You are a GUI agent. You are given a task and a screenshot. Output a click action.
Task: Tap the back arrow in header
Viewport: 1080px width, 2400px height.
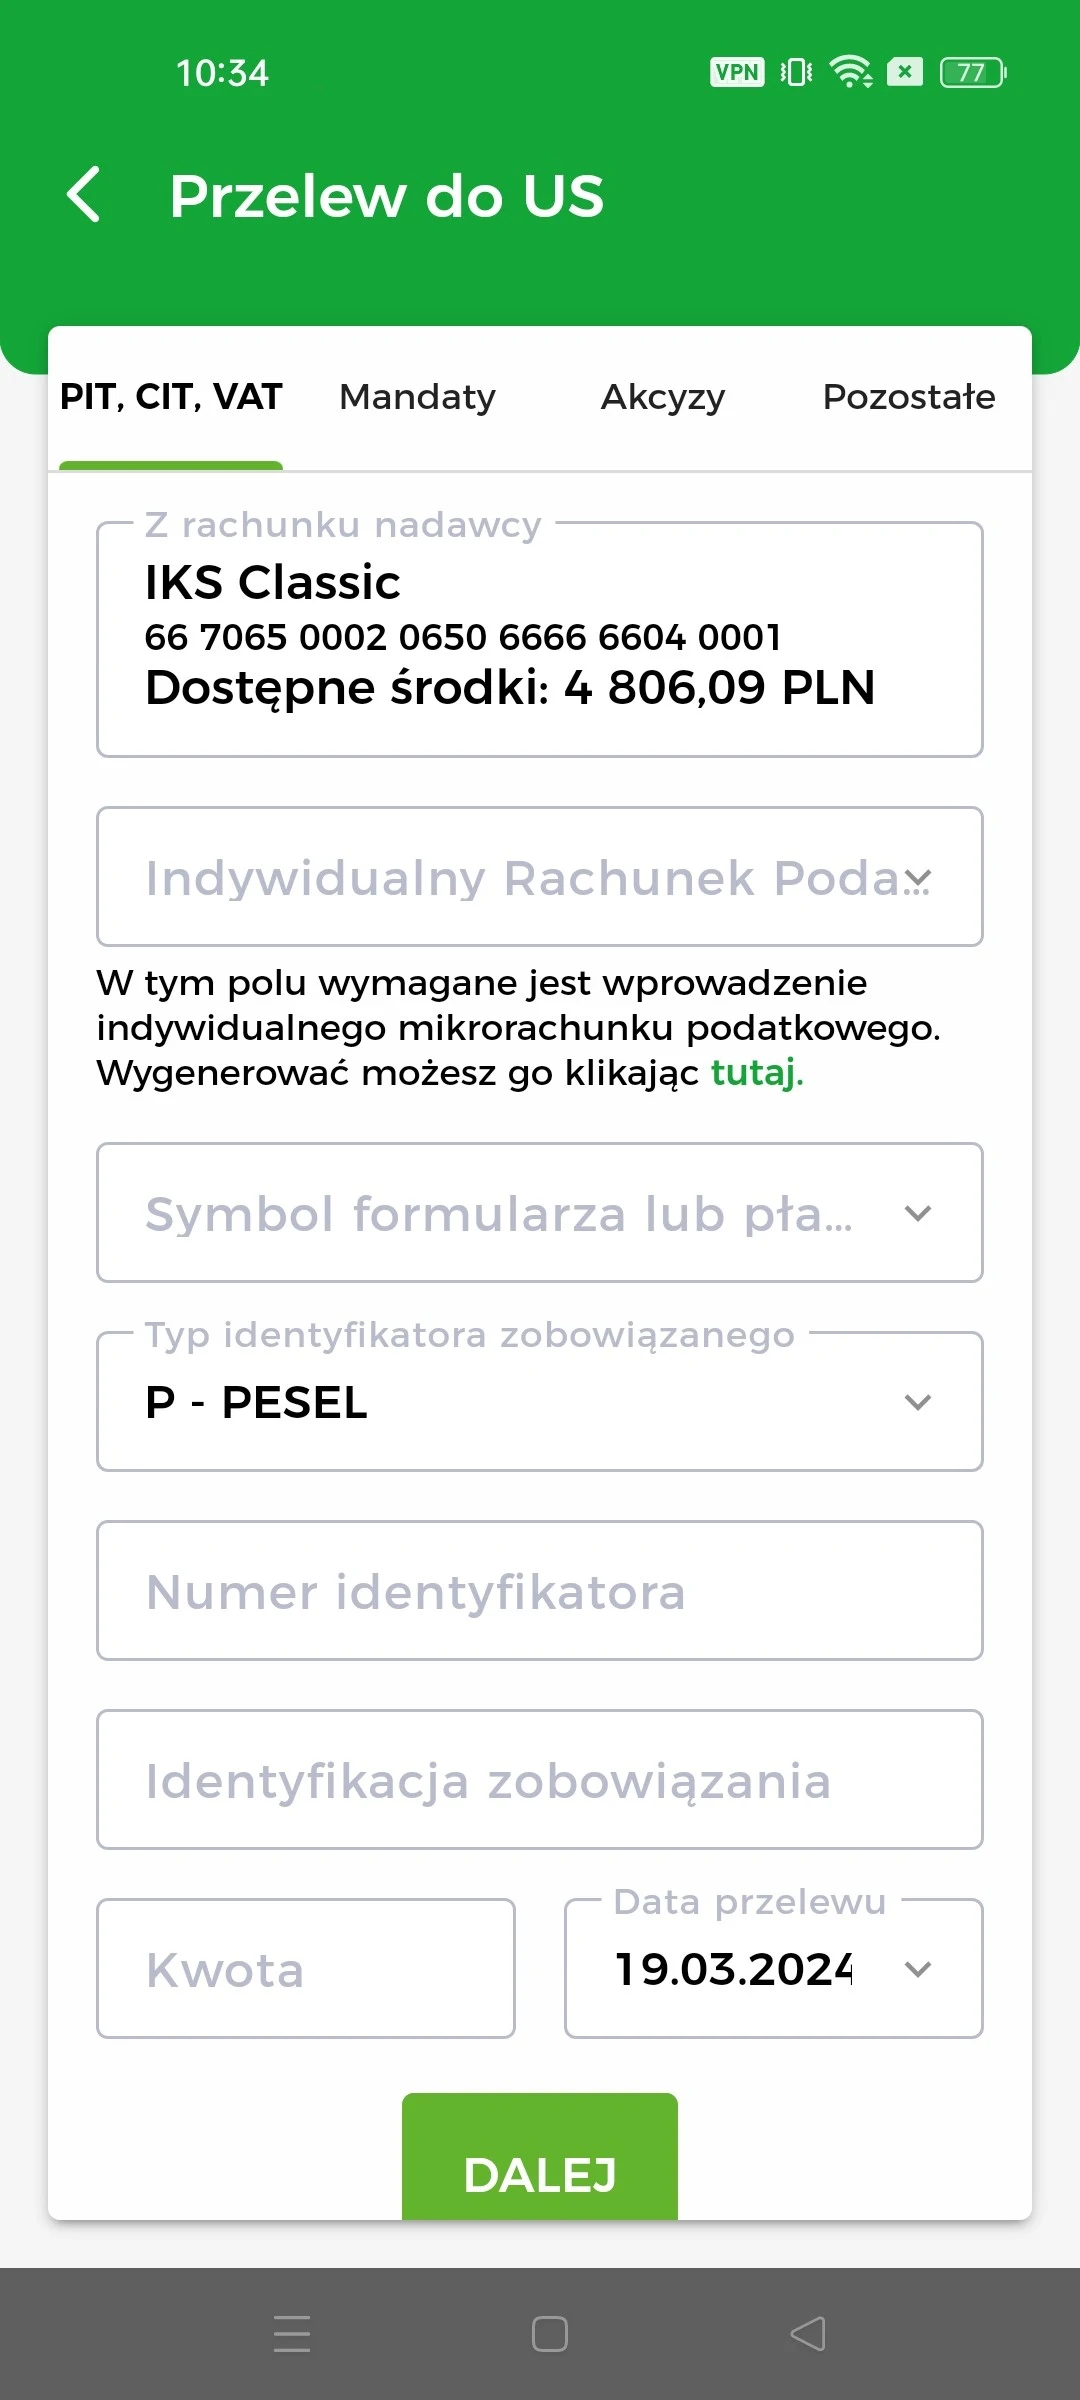tap(84, 194)
